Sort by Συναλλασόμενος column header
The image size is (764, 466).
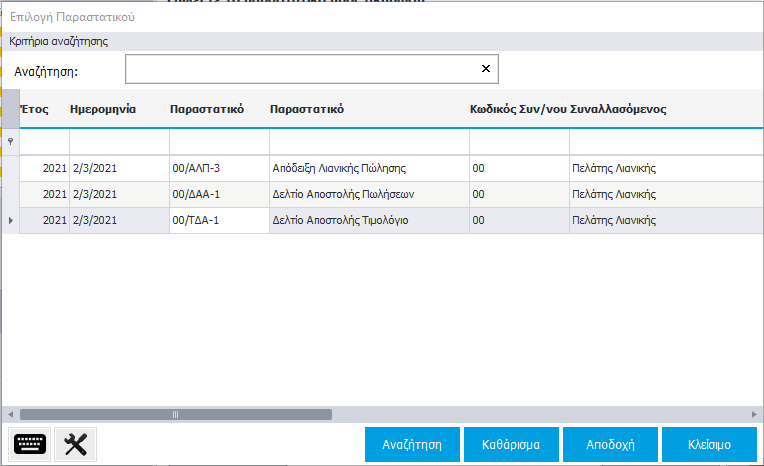click(618, 109)
